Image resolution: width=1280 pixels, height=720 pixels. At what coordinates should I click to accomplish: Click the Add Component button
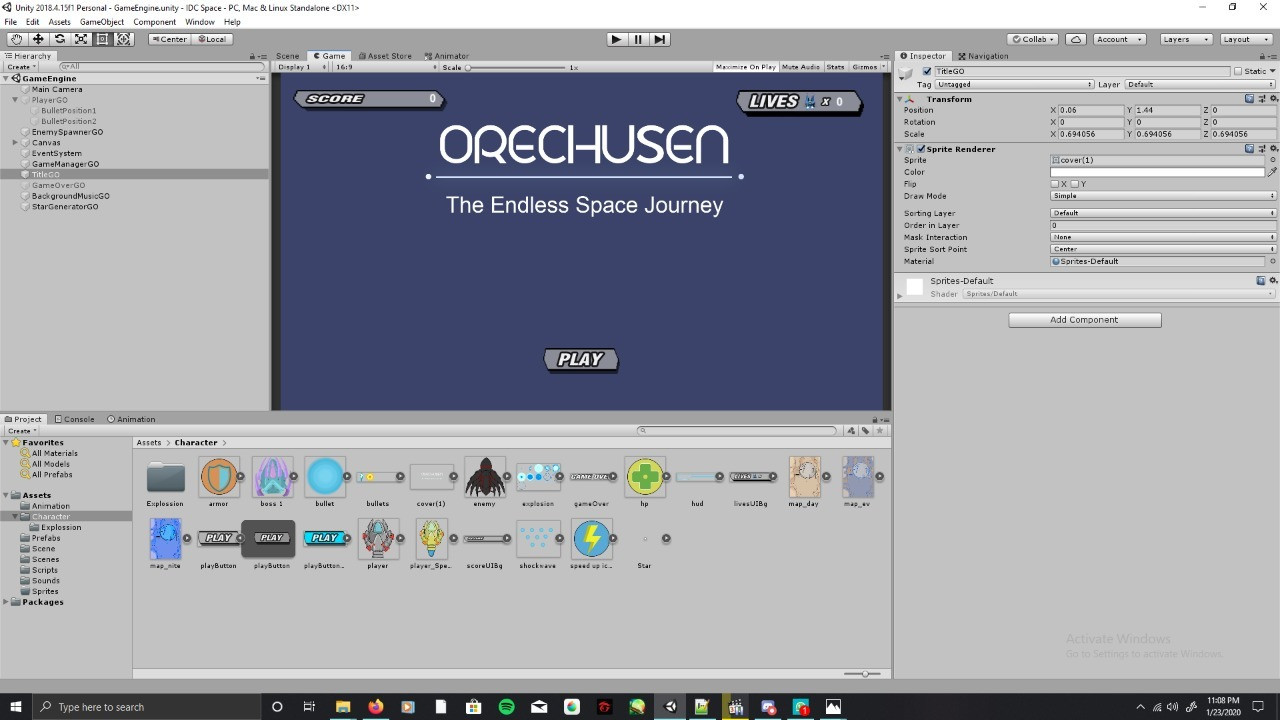pos(1085,320)
